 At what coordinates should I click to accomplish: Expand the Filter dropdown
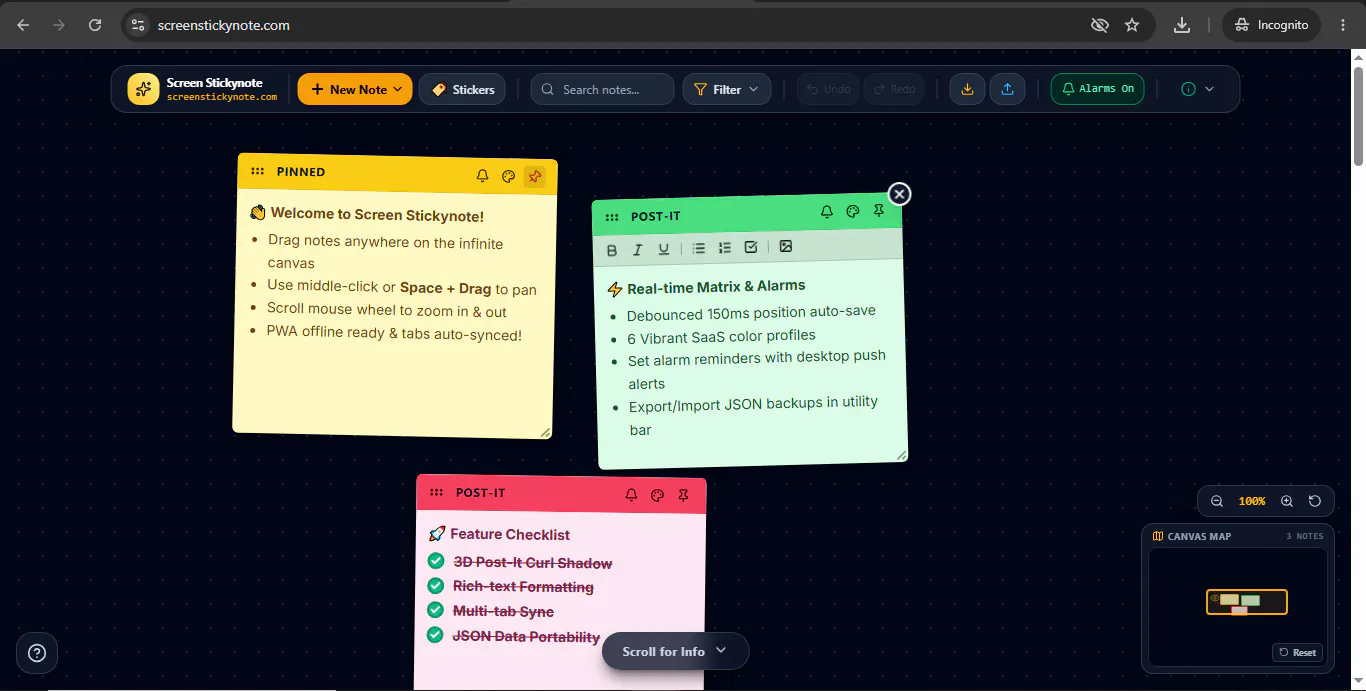tap(727, 89)
